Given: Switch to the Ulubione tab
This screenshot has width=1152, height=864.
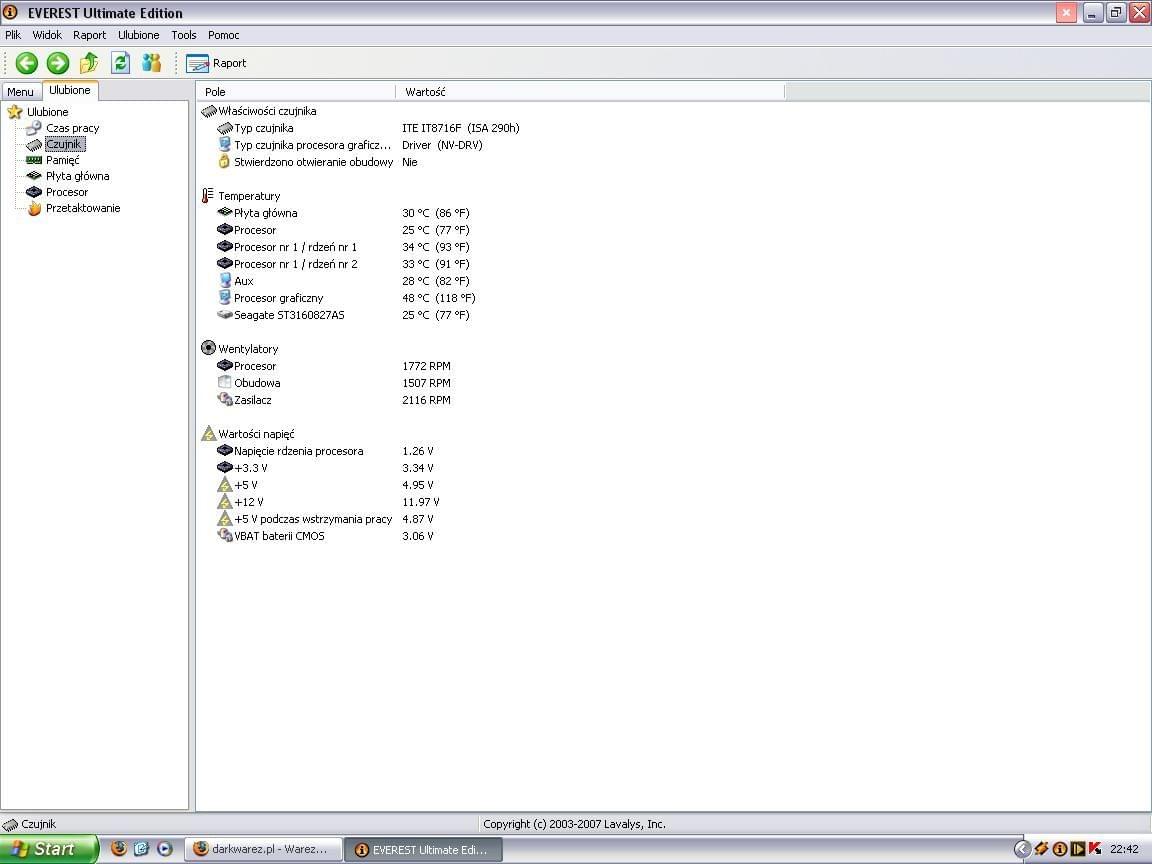Looking at the screenshot, I should click(70, 90).
